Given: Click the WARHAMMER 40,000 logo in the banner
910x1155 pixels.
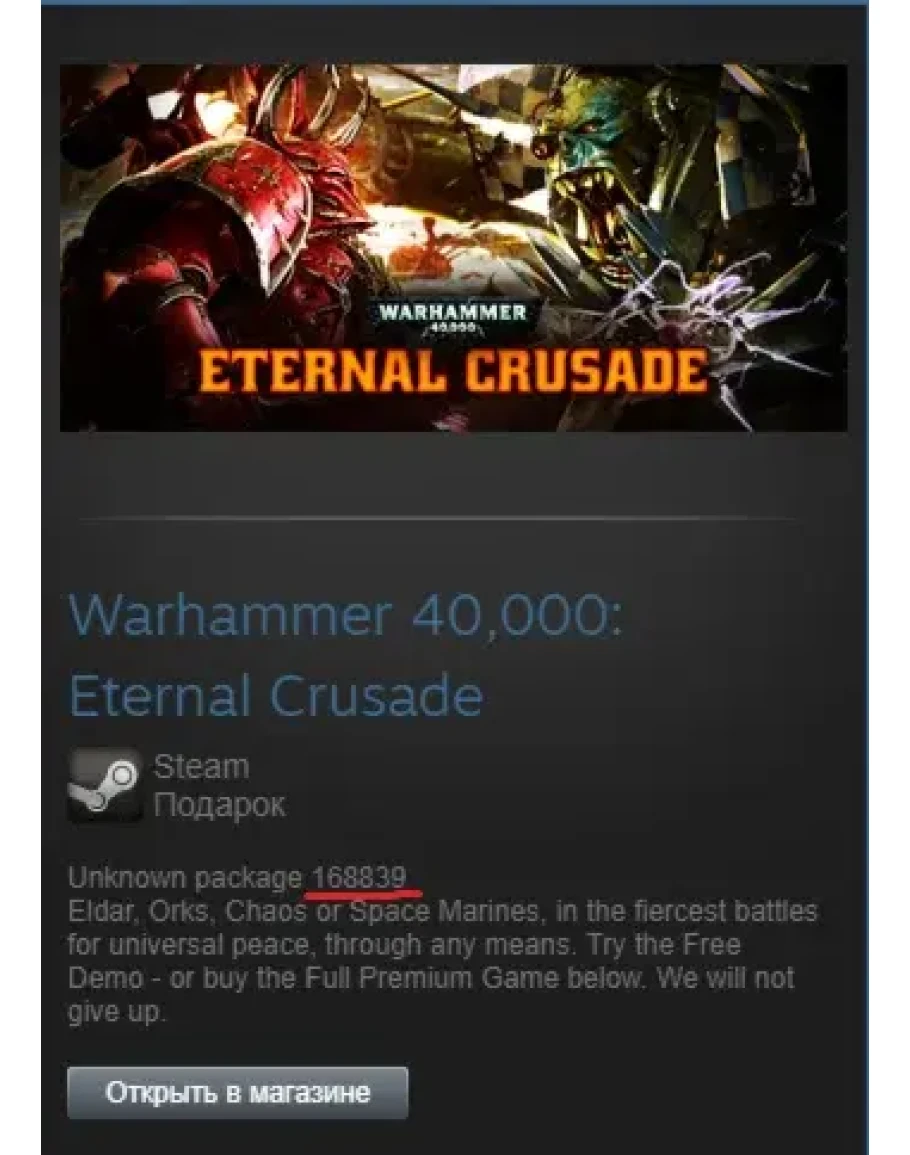Looking at the screenshot, I should pos(452,317).
